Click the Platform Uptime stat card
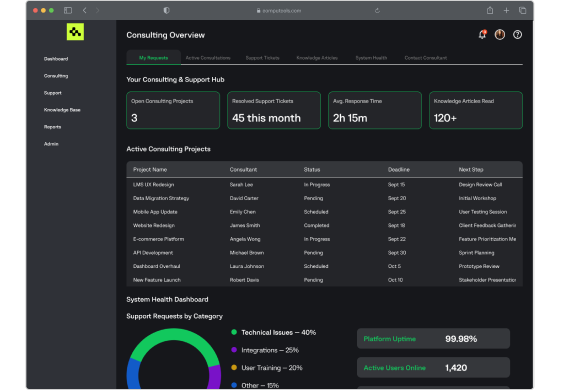The image size is (561, 390). (433, 338)
